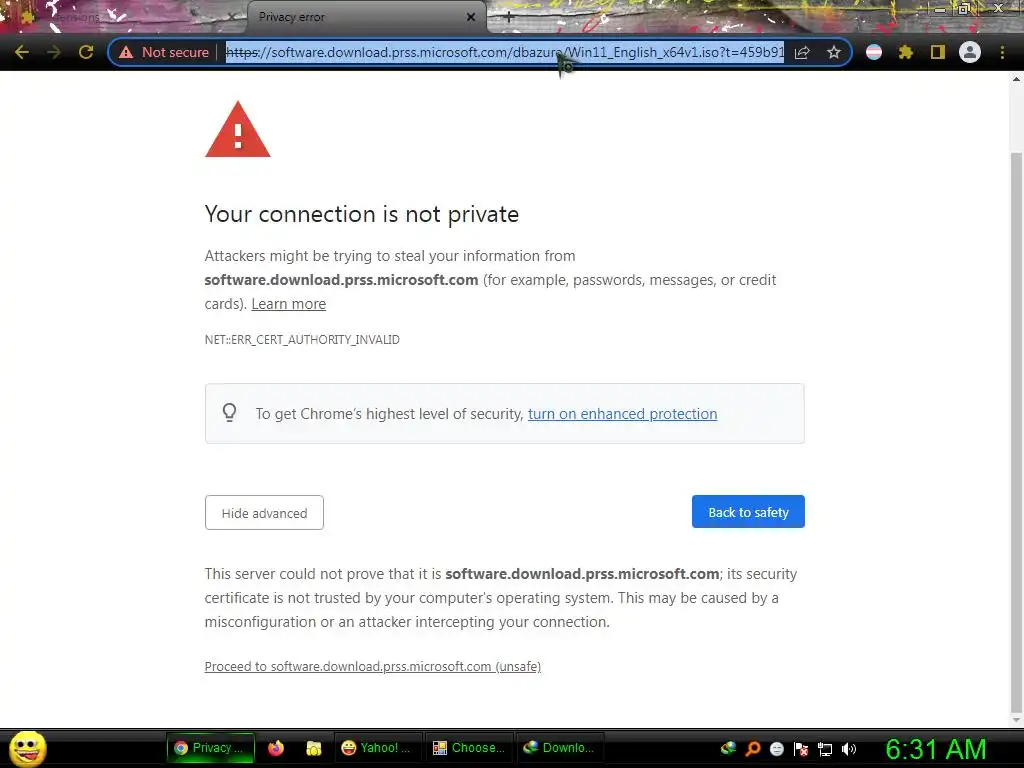Screen dimensions: 1024x768
Task: Click turn on enhanced protection link
Action: point(622,414)
